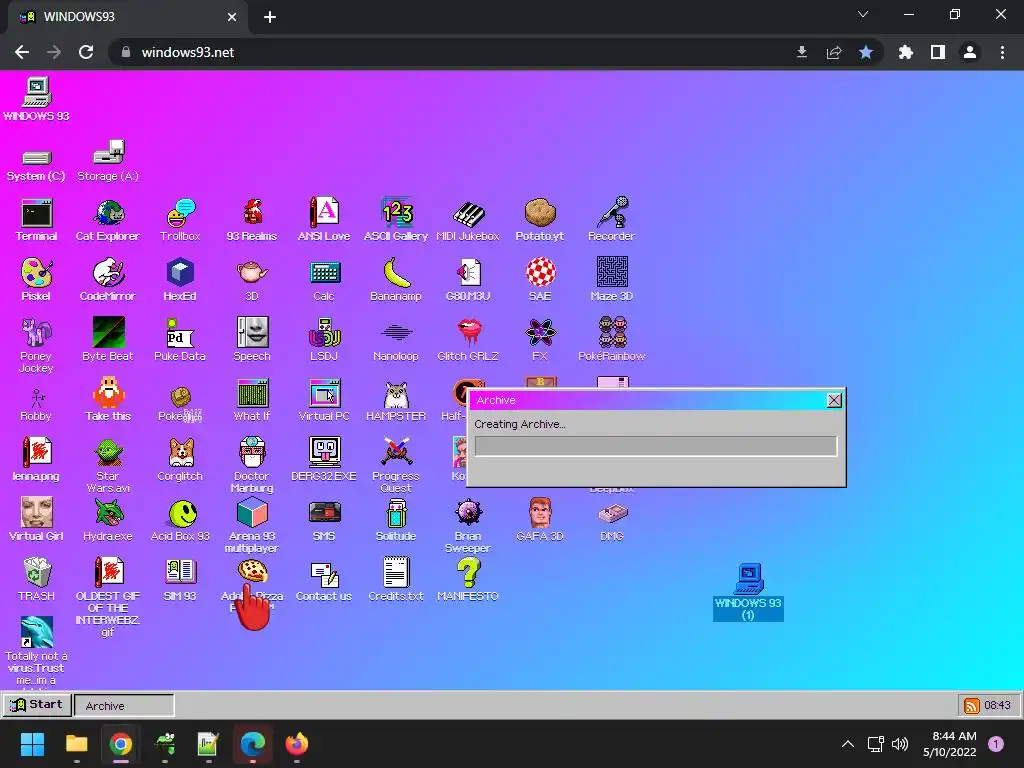Open the HexEd icon

pyautogui.click(x=180, y=280)
